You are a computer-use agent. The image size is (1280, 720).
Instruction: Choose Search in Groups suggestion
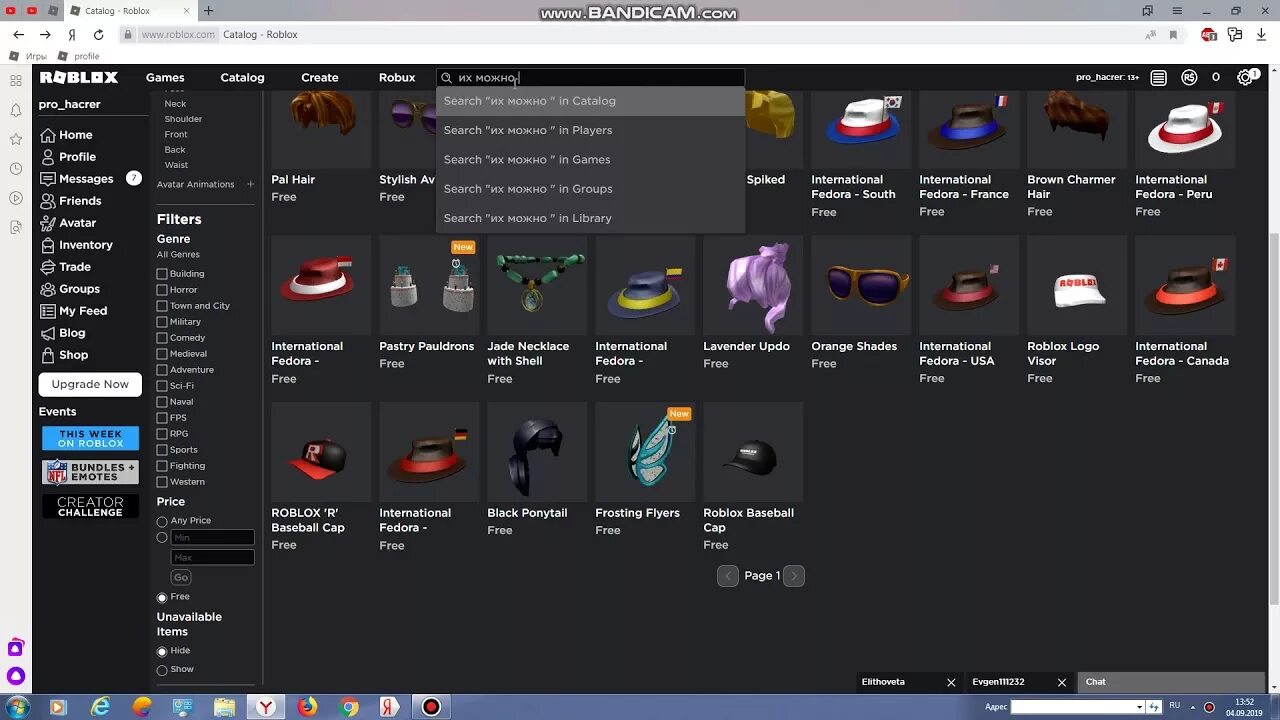[x=590, y=189]
